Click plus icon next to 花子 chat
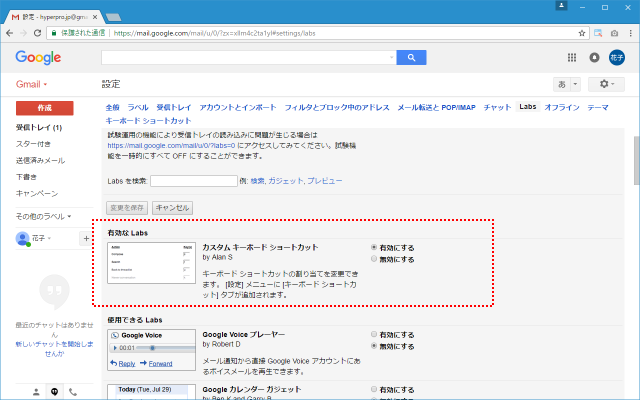Image resolution: width=640 pixels, height=400 pixels. point(86,238)
